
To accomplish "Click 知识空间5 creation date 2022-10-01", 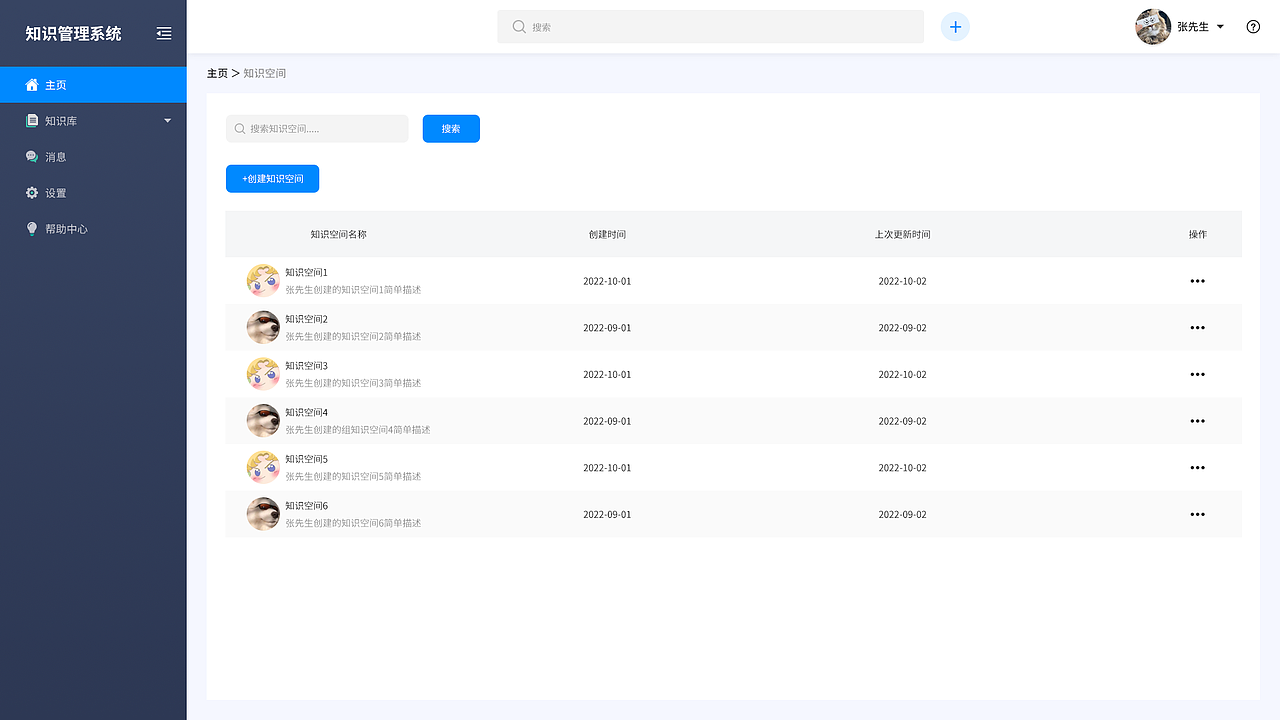I will 607,468.
